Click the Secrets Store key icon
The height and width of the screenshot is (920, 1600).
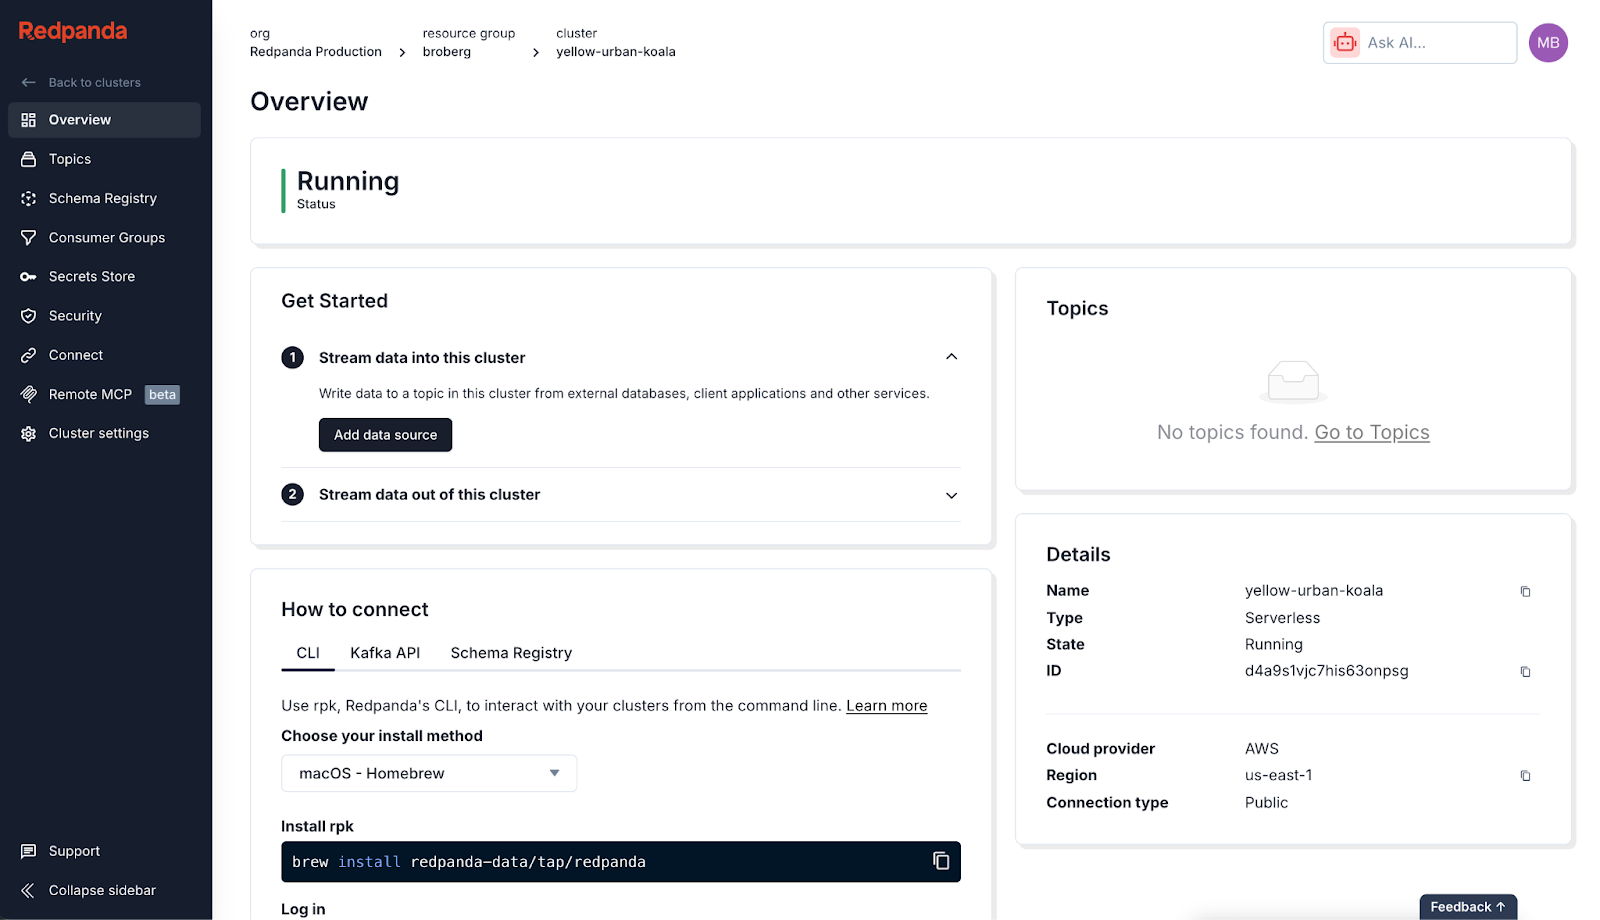click(x=28, y=277)
